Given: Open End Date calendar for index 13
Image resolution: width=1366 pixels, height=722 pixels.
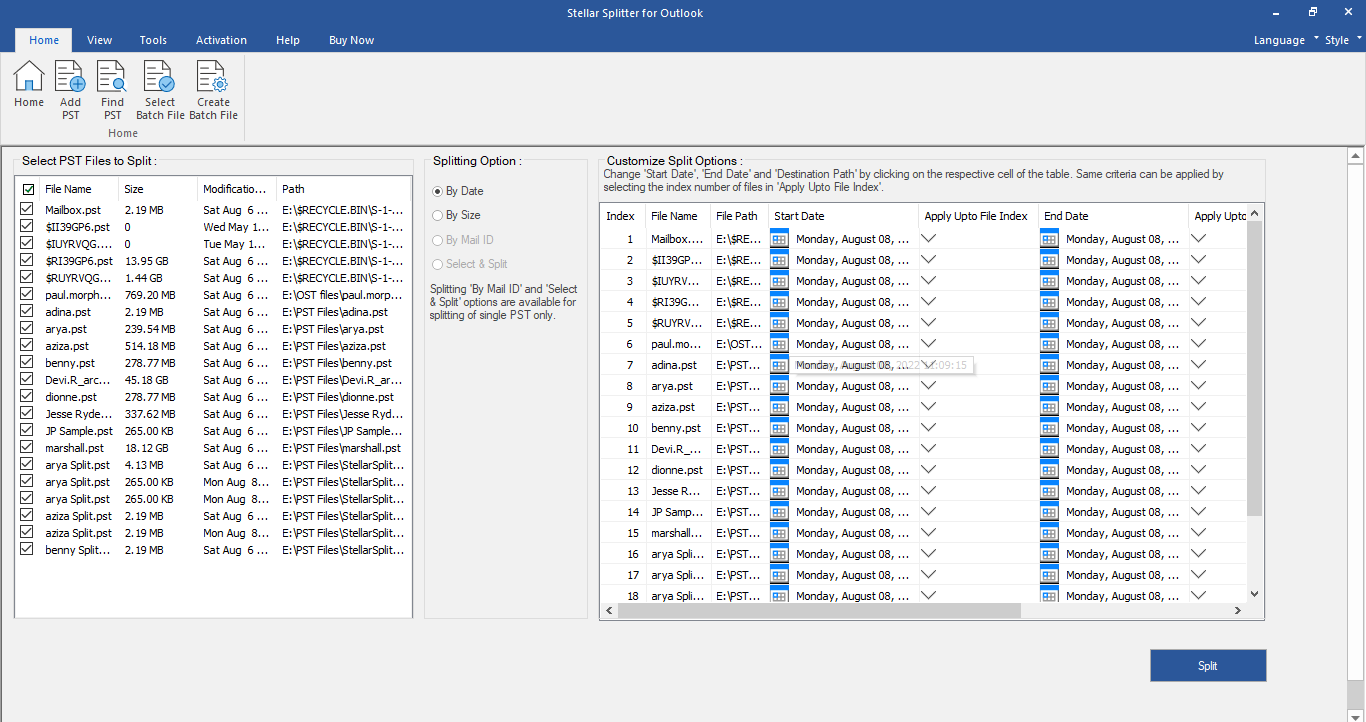Looking at the screenshot, I should 1049,491.
